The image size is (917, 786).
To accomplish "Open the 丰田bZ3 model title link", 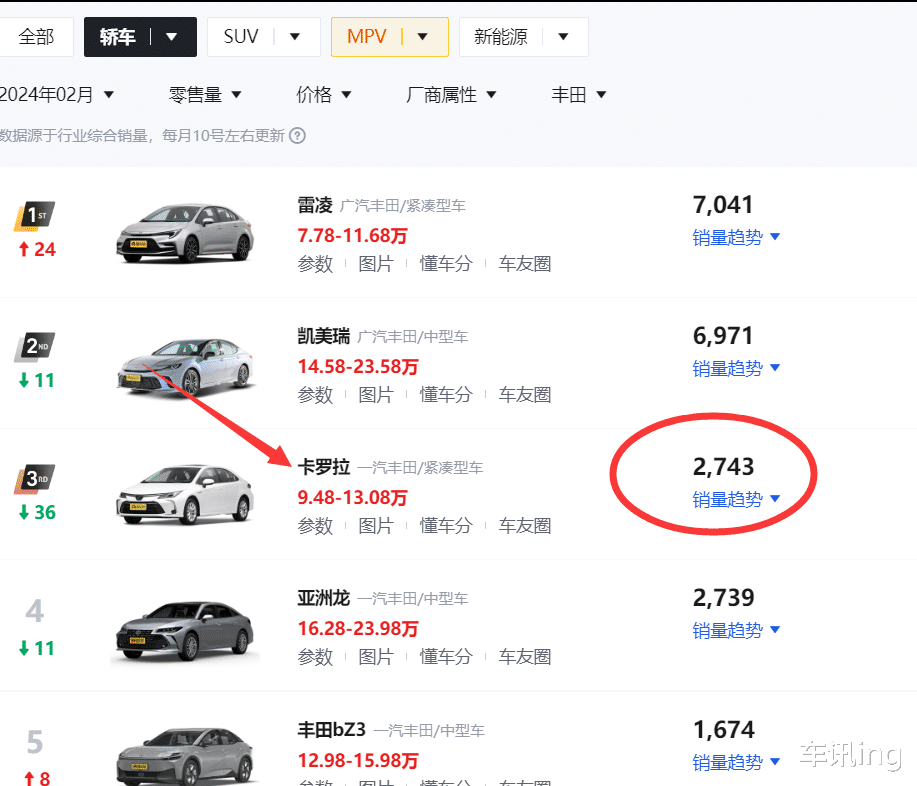I will click(332, 730).
